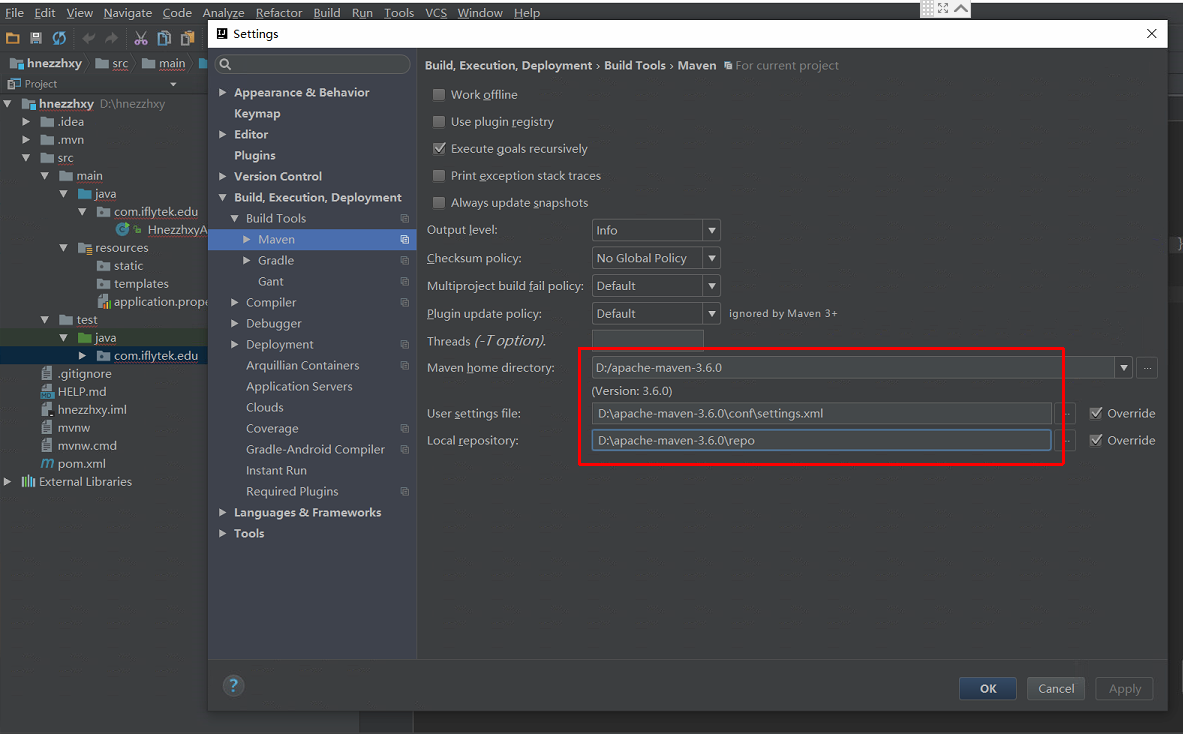
Task: Click project-level icon beside Gradle
Action: point(404,260)
